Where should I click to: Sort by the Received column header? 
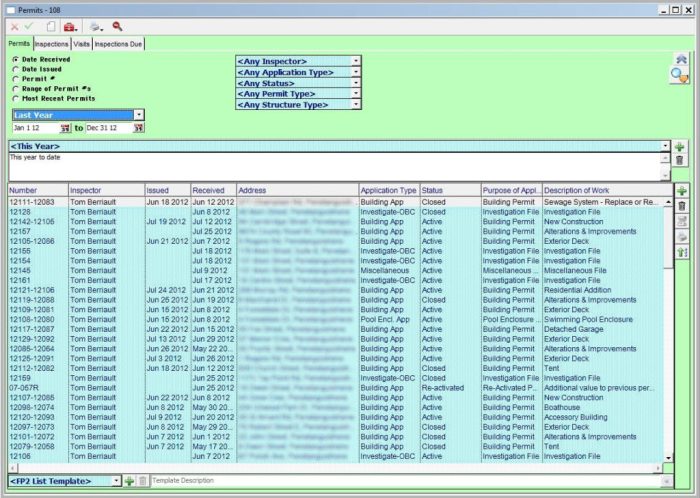(x=214, y=191)
